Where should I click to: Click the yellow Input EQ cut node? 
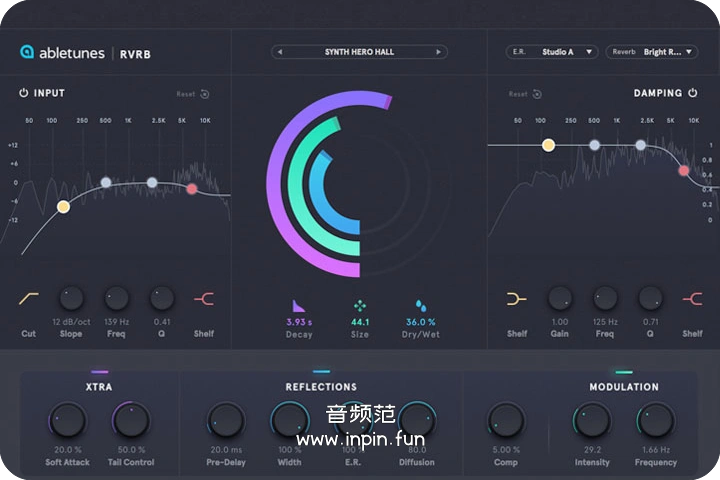tap(63, 207)
